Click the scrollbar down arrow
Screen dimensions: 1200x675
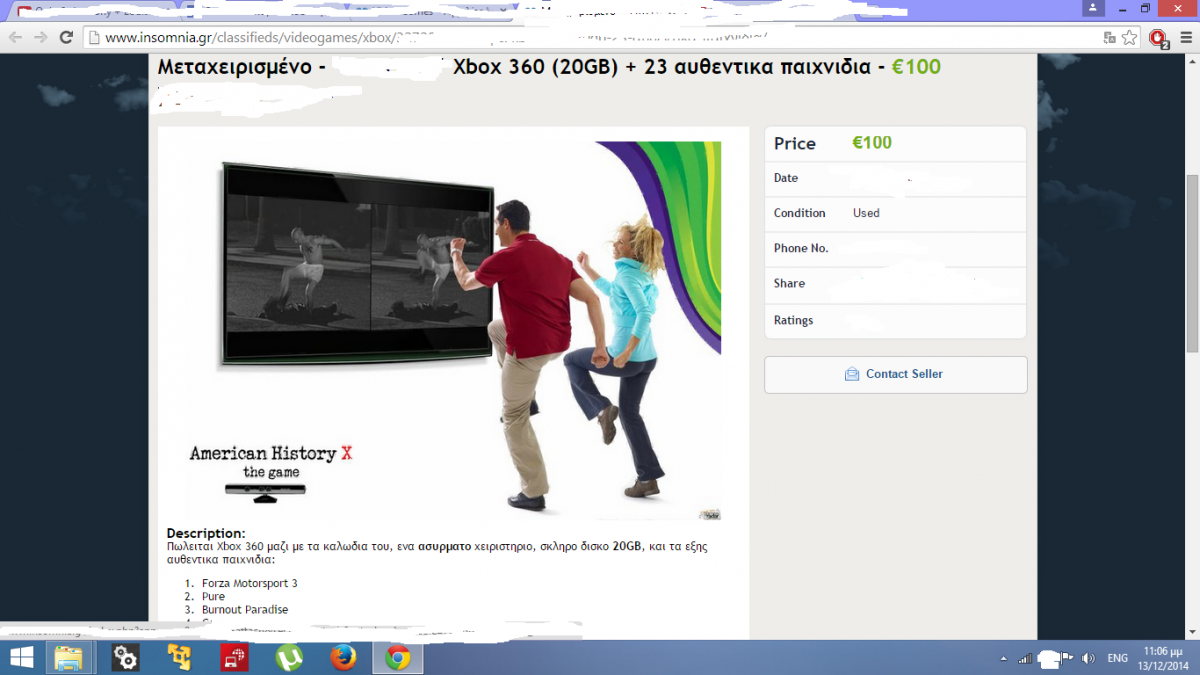pyautogui.click(x=1192, y=633)
